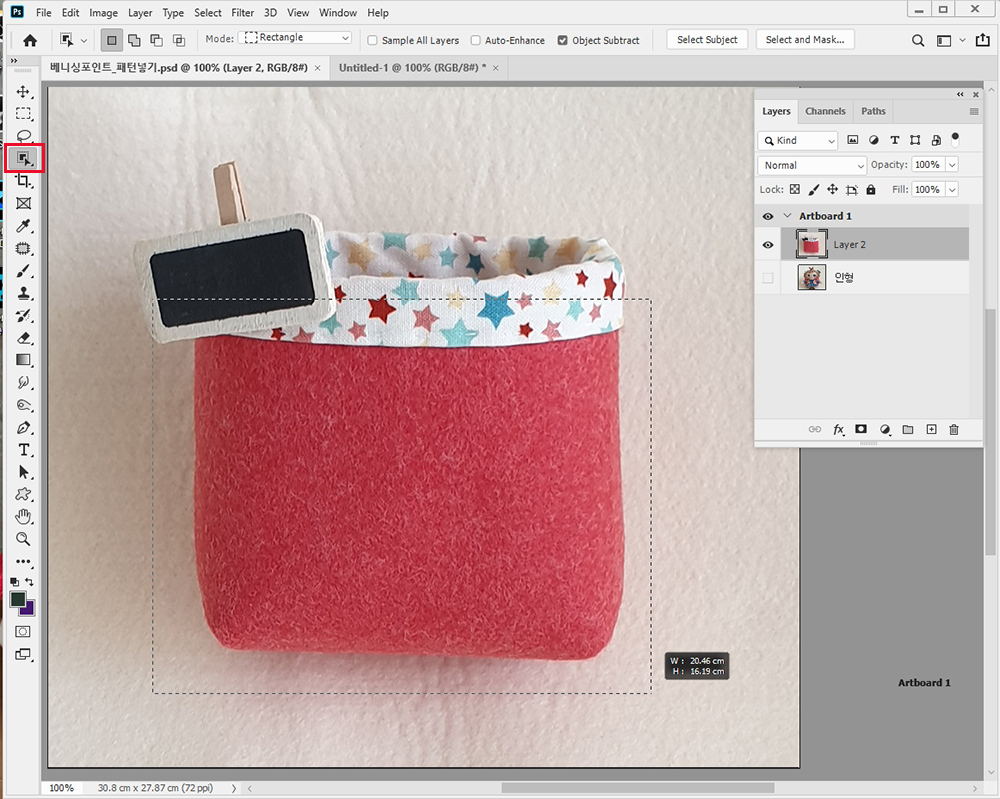Switch to the Channels tab
Image resolution: width=1000 pixels, height=799 pixels.
(x=825, y=111)
